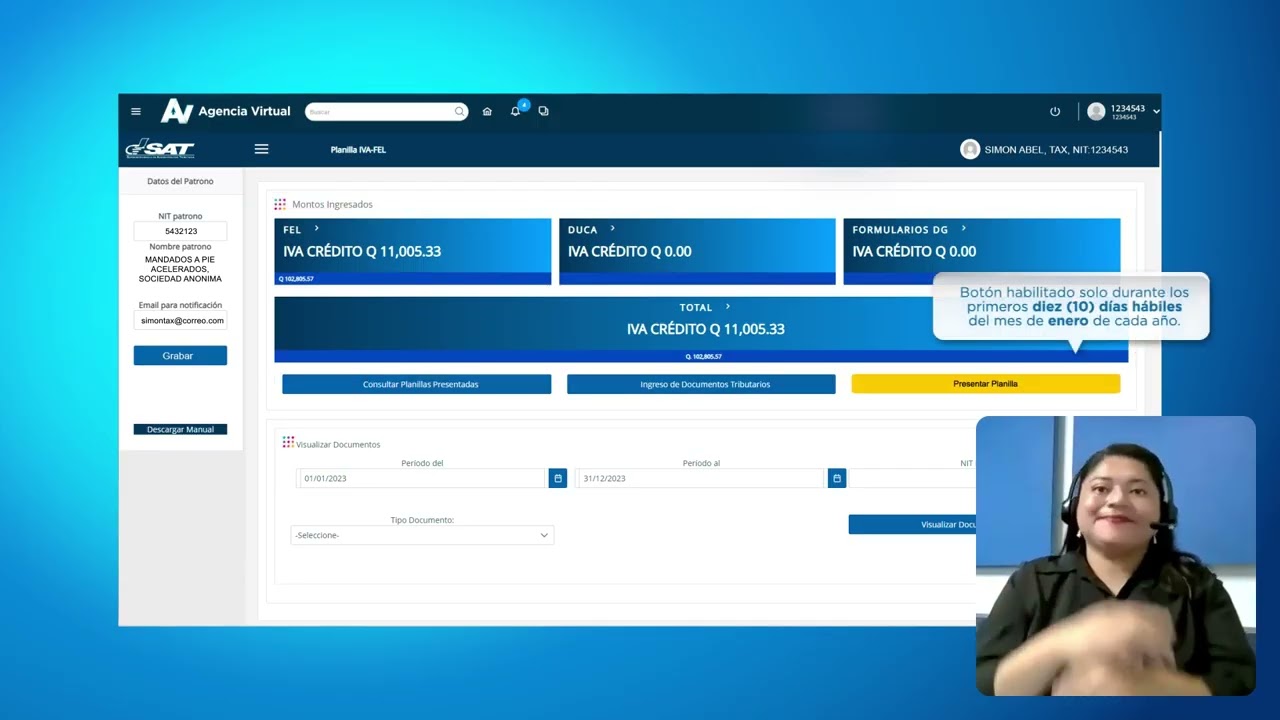This screenshot has height=720, width=1280.
Task: Click the Visualizar Documentos button
Action: pos(912,525)
